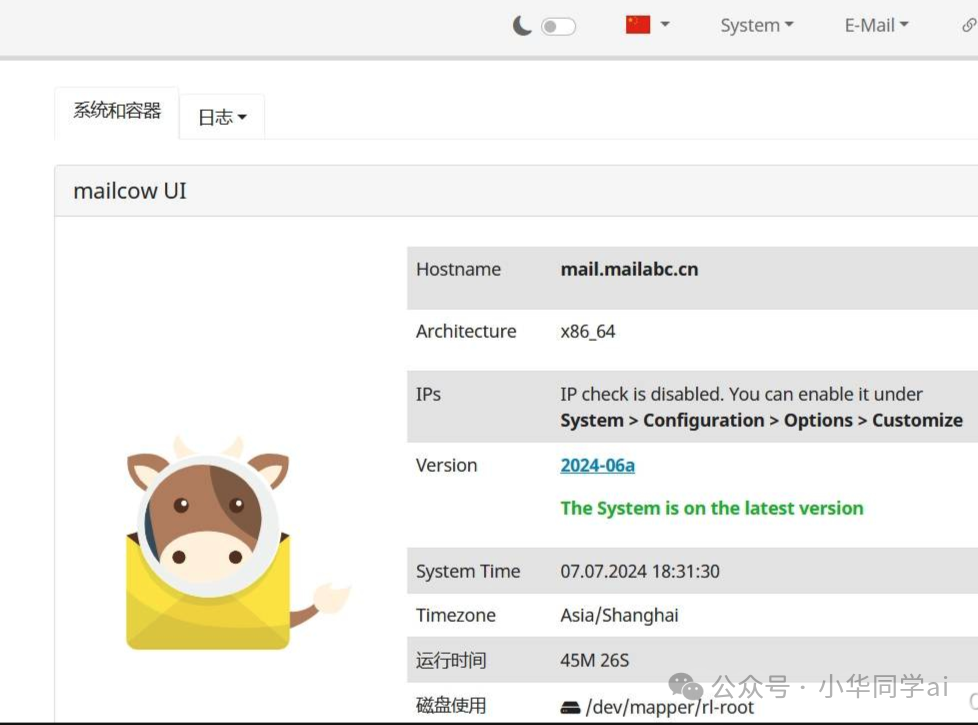Click 'The System is on the latest version'
Image resolution: width=978 pixels, height=725 pixels.
tap(712, 508)
